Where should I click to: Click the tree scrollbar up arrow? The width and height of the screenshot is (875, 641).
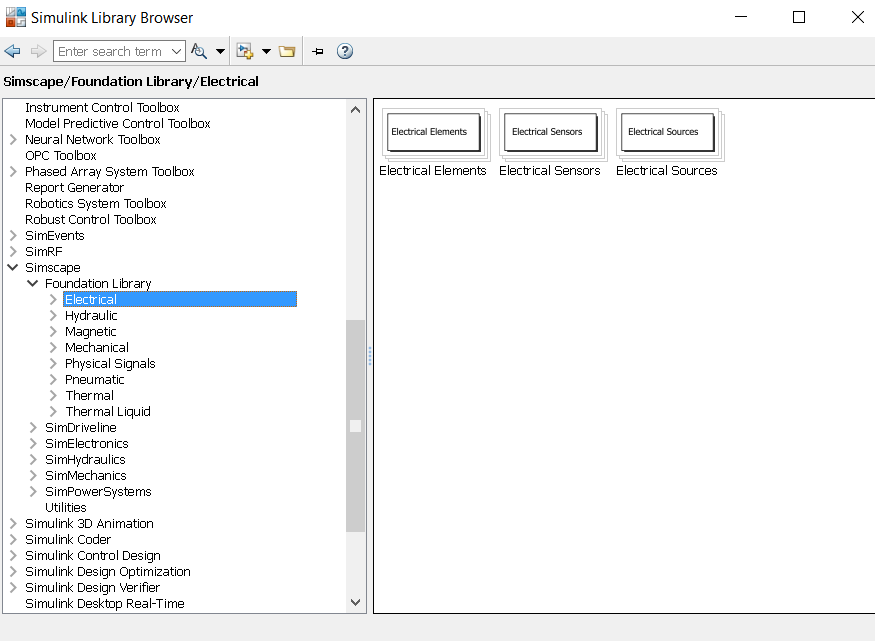pos(355,110)
